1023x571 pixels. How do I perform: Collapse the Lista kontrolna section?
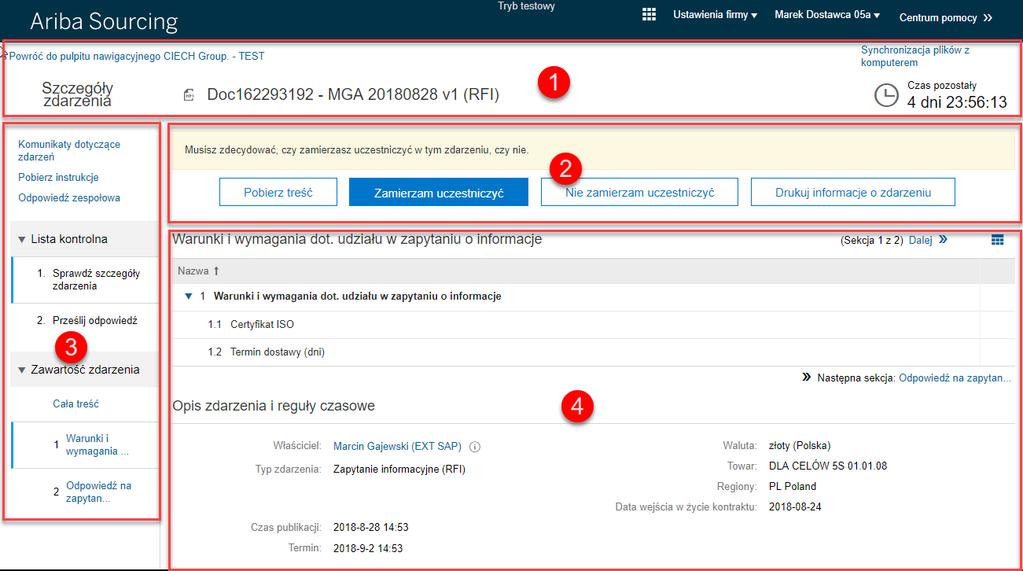click(22, 239)
